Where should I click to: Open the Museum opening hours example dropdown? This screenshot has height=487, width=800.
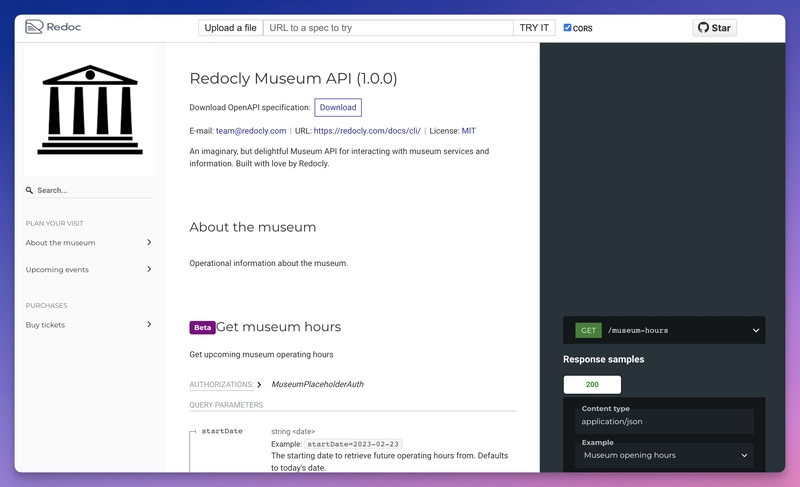(664, 455)
